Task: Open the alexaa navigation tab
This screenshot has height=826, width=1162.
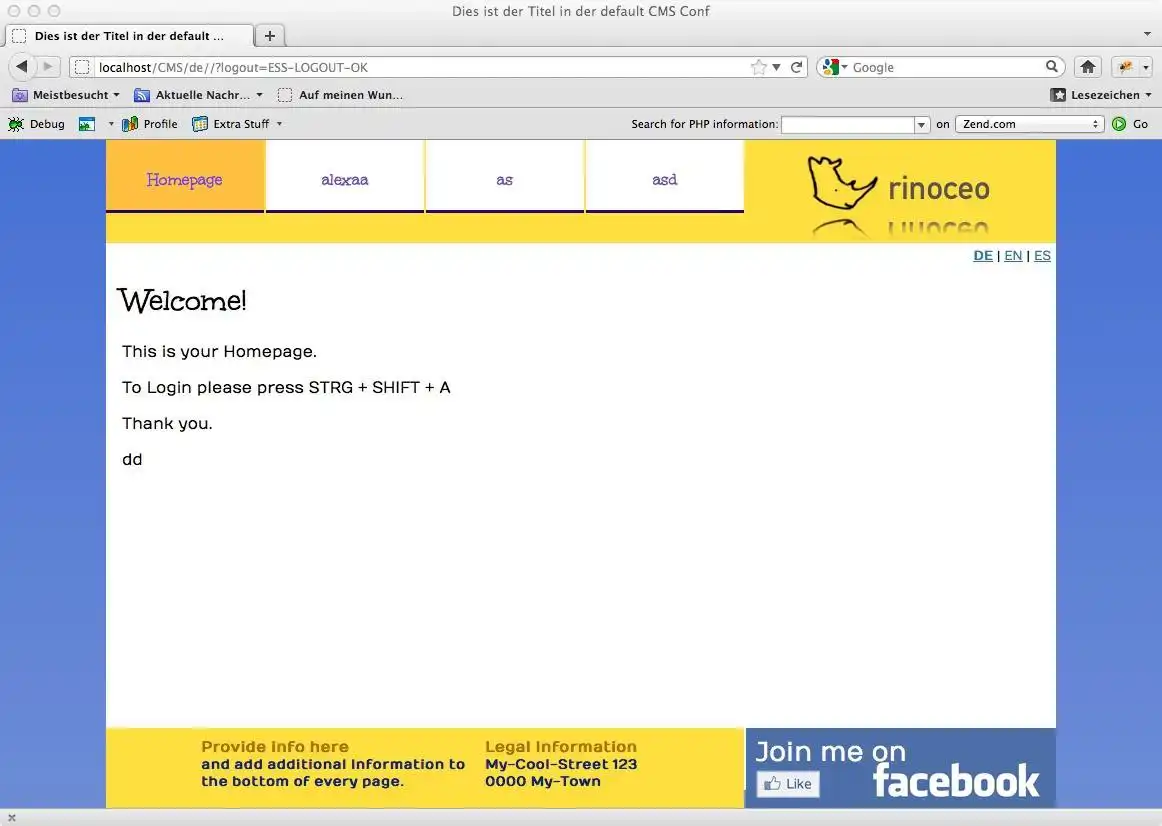Action: [345, 176]
